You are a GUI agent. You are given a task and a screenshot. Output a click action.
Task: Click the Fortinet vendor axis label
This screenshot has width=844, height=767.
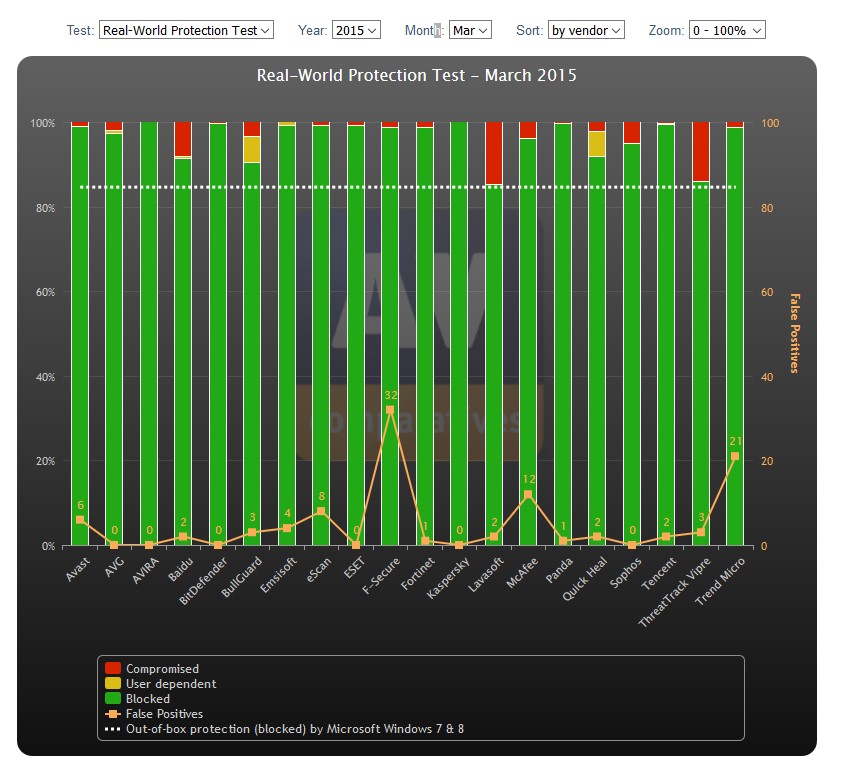(x=418, y=573)
